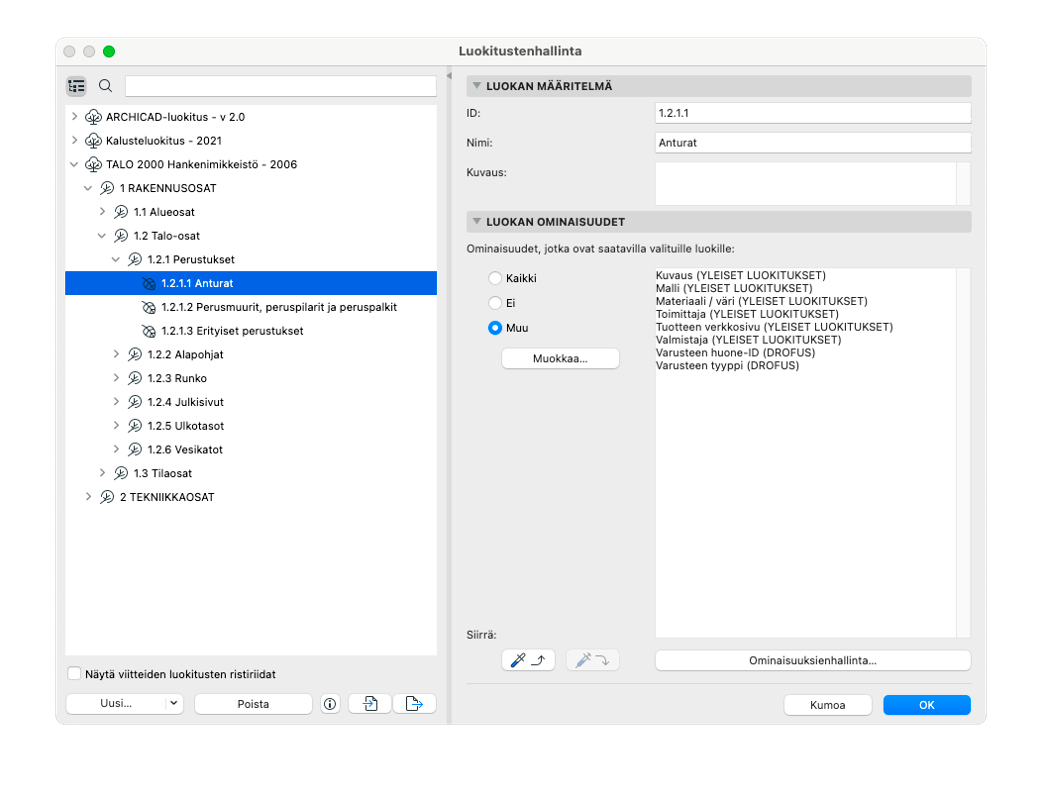Expand the Kalusteluokitus - 2021 tree
The height and width of the screenshot is (798, 1042).
(74, 140)
